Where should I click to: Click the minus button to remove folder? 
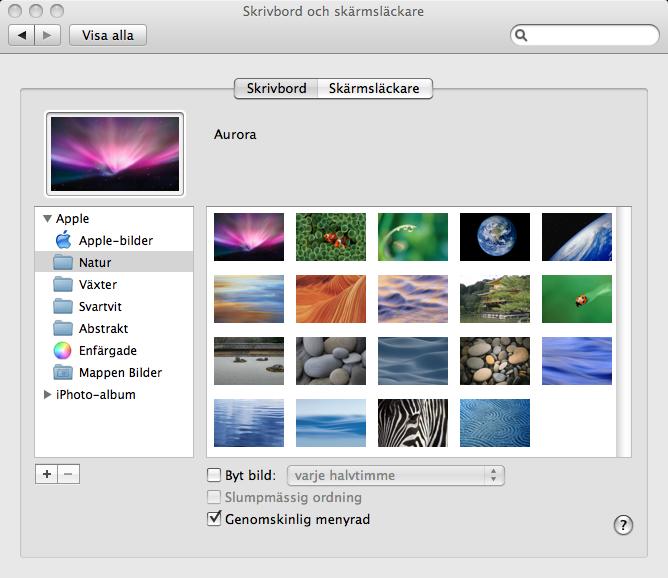pyautogui.click(x=69, y=474)
